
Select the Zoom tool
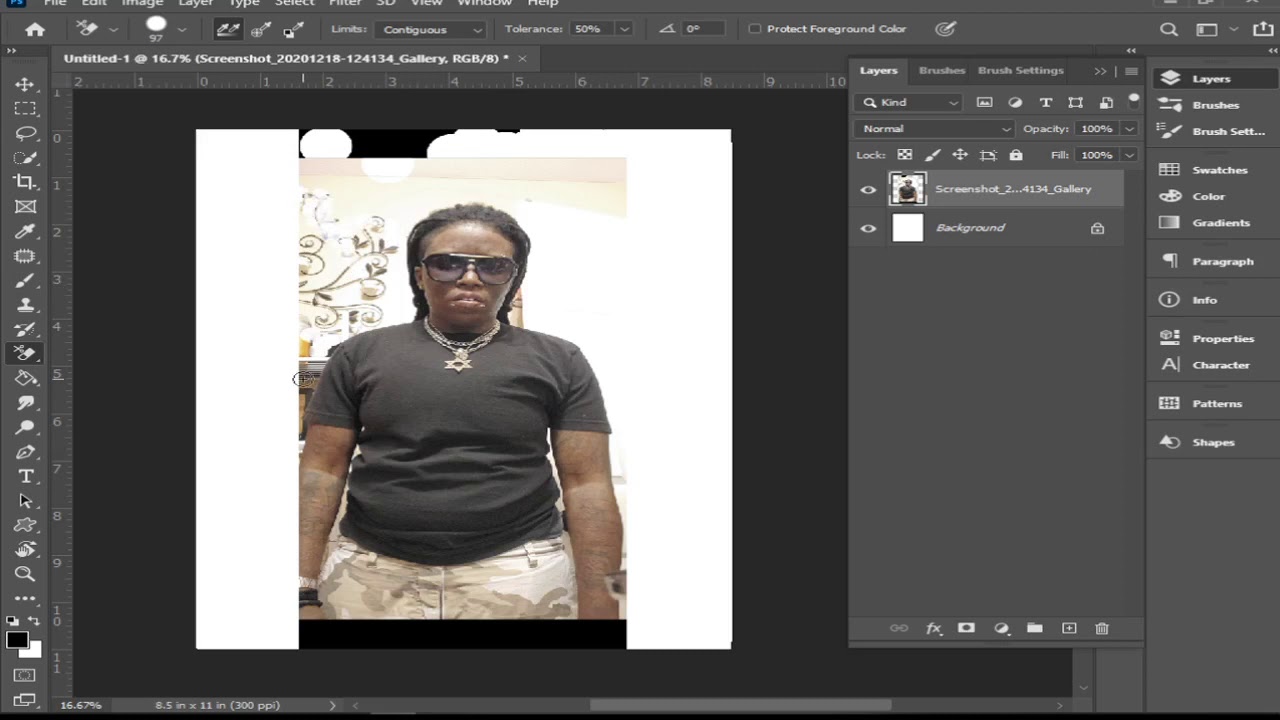pyautogui.click(x=25, y=574)
